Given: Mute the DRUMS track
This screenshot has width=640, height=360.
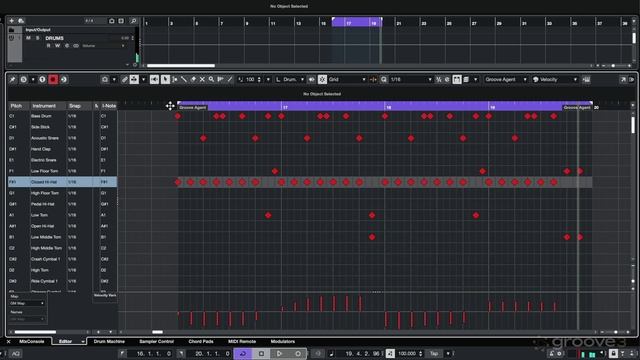Looking at the screenshot, I should [x=28, y=38].
